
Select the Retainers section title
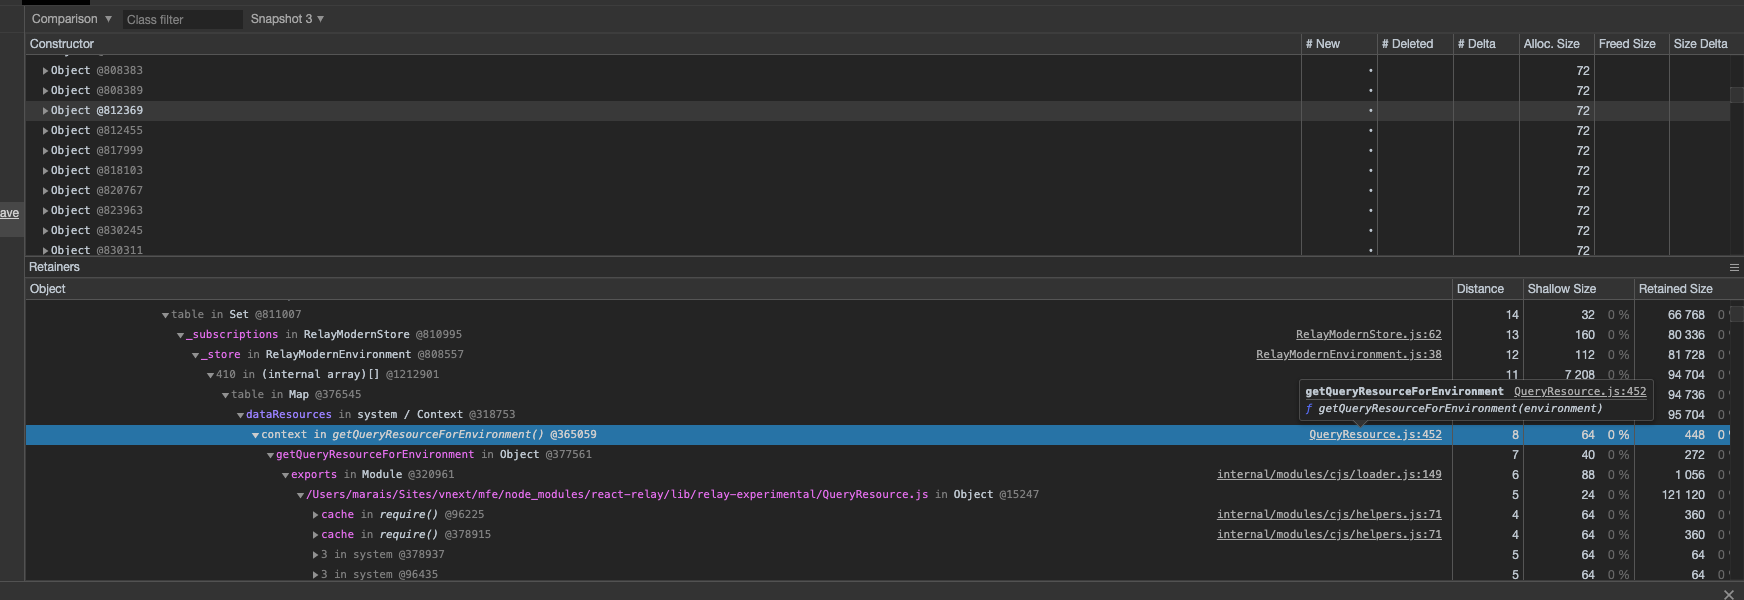pyautogui.click(x=54, y=267)
